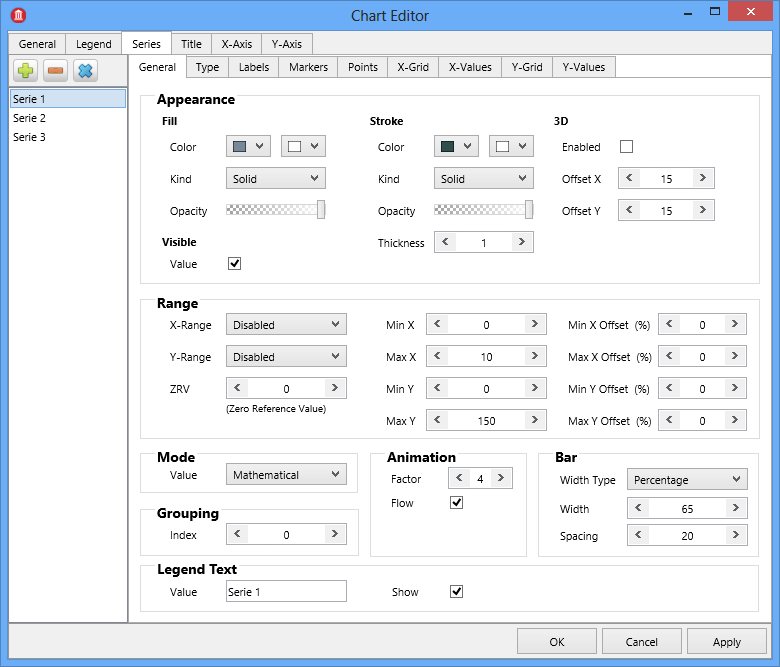This screenshot has width=780, height=667.
Task: Decrease Max X value
Action: click(437, 356)
